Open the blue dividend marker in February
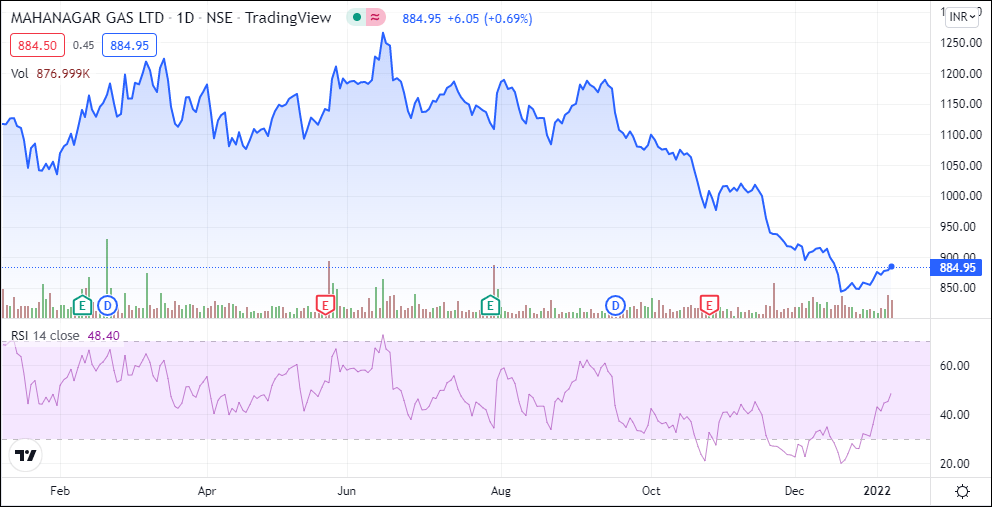Image resolution: width=992 pixels, height=507 pixels. pyautogui.click(x=108, y=305)
